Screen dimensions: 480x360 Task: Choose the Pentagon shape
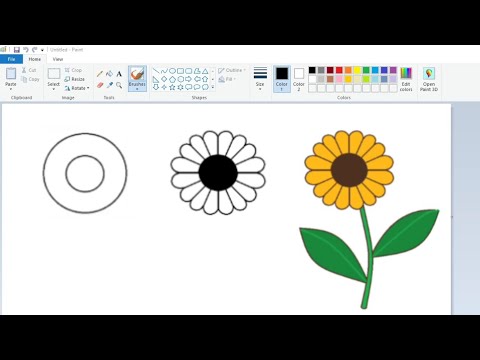pos(172,79)
